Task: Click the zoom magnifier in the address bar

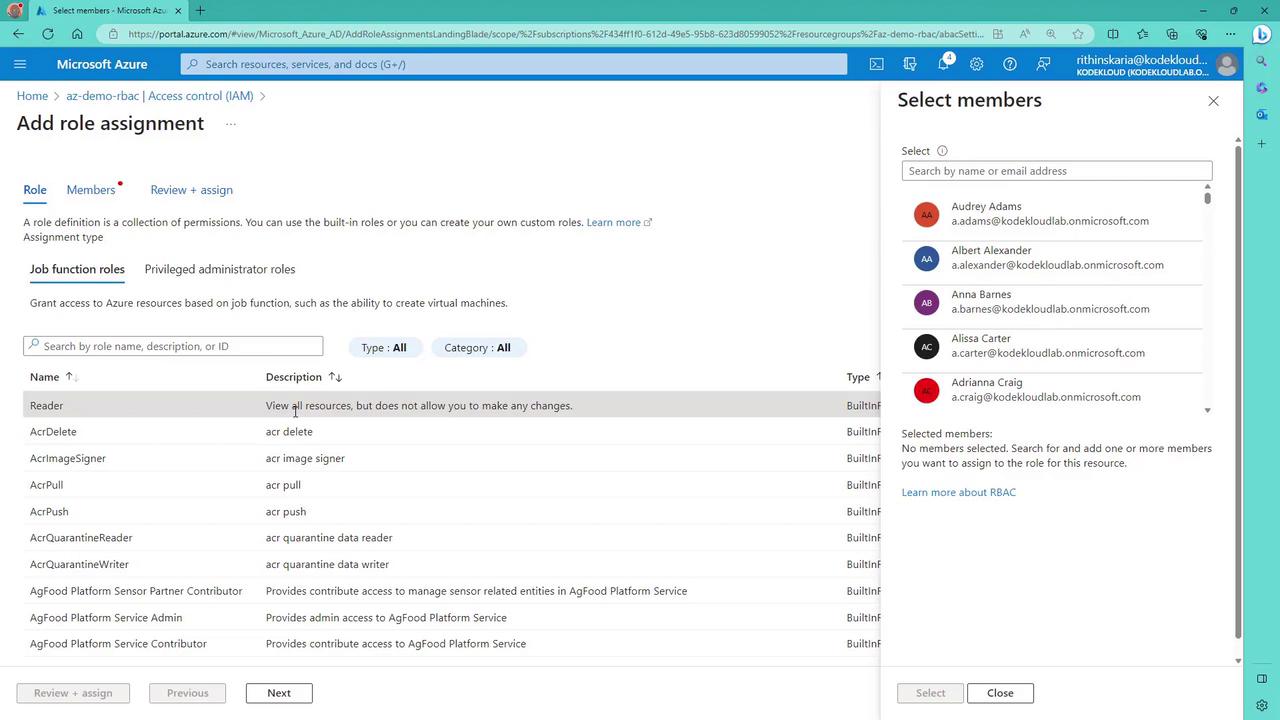Action: pos(1051,34)
